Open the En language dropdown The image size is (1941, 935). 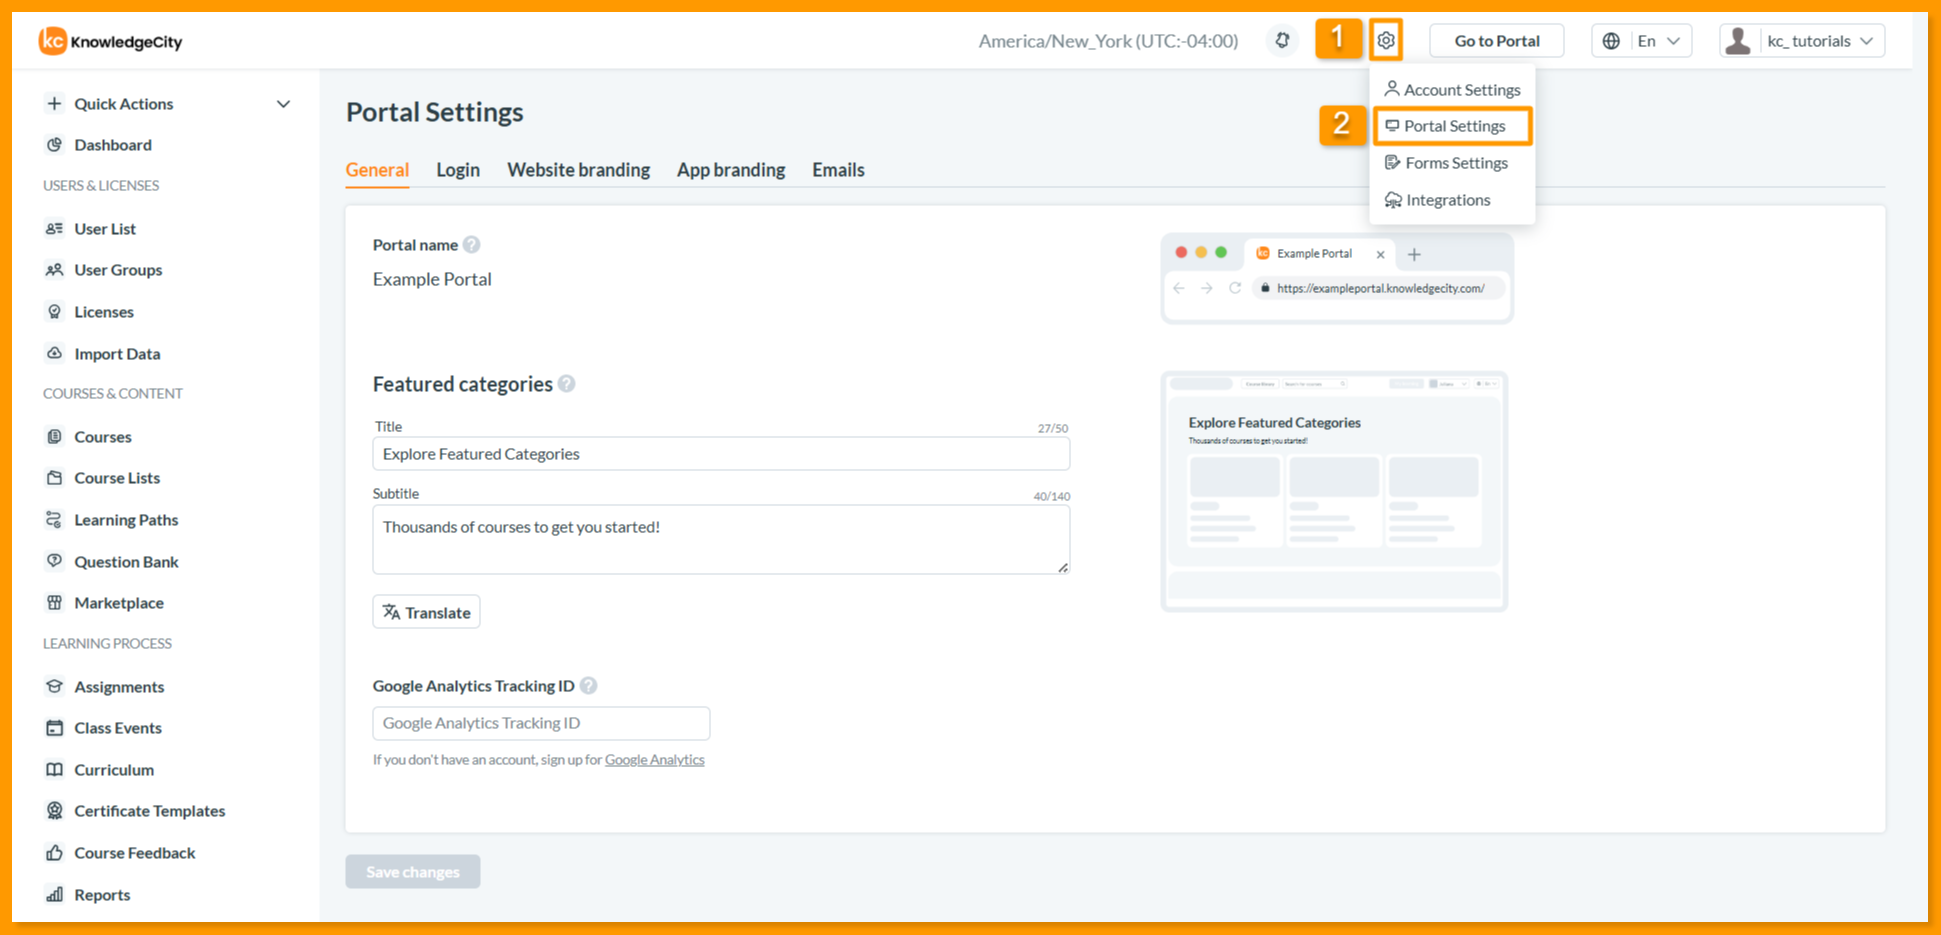point(1642,41)
